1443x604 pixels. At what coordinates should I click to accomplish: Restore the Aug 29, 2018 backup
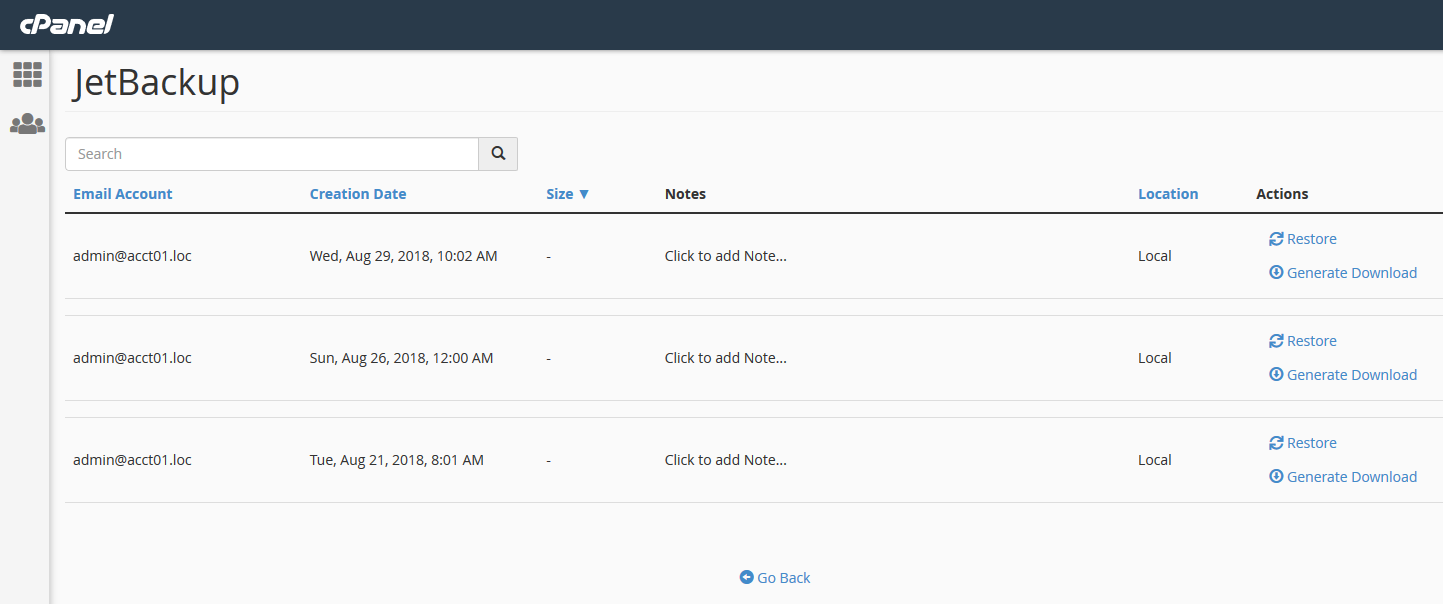(x=1303, y=239)
